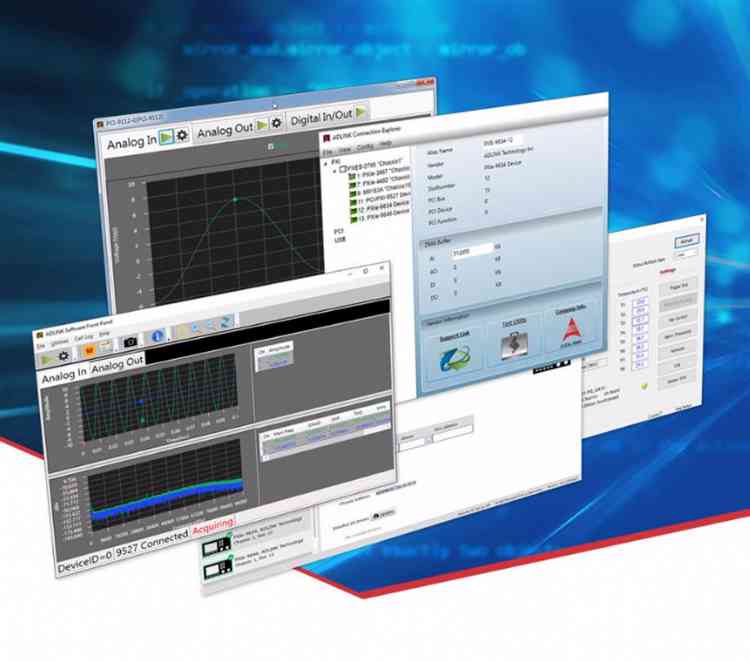Open the Company Info red logo icon
750x661 pixels.
pyautogui.click(x=571, y=331)
